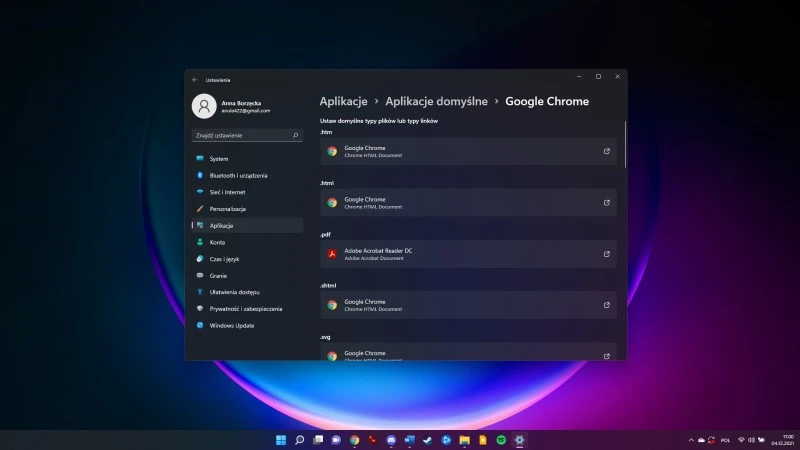Click OneDrive cloud tray icon
The height and width of the screenshot is (450, 800).
pyautogui.click(x=702, y=440)
